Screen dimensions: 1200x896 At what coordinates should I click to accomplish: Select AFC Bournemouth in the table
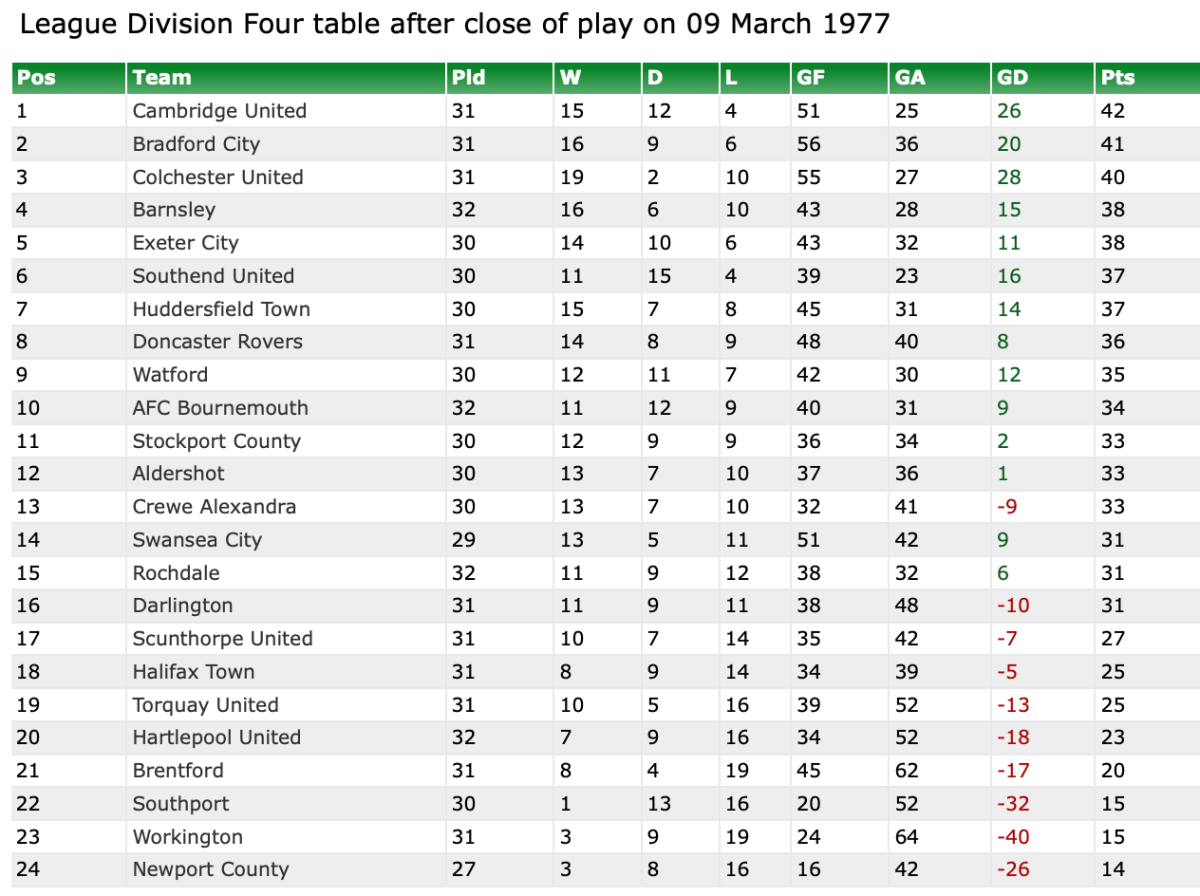click(220, 408)
